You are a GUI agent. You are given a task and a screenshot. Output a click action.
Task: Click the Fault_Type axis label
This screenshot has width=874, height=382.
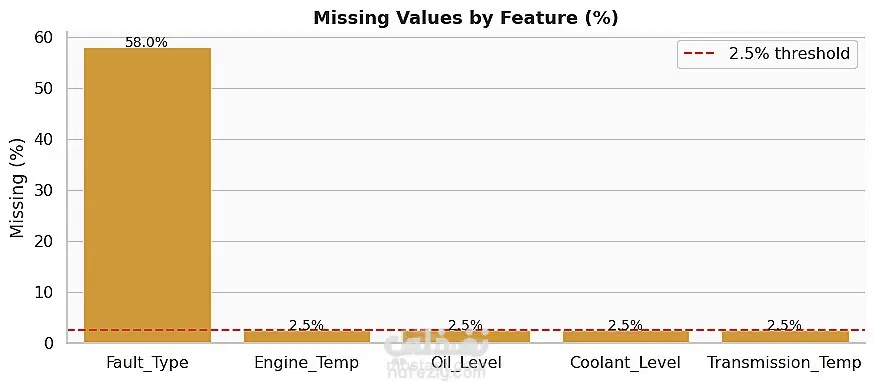coord(147,363)
